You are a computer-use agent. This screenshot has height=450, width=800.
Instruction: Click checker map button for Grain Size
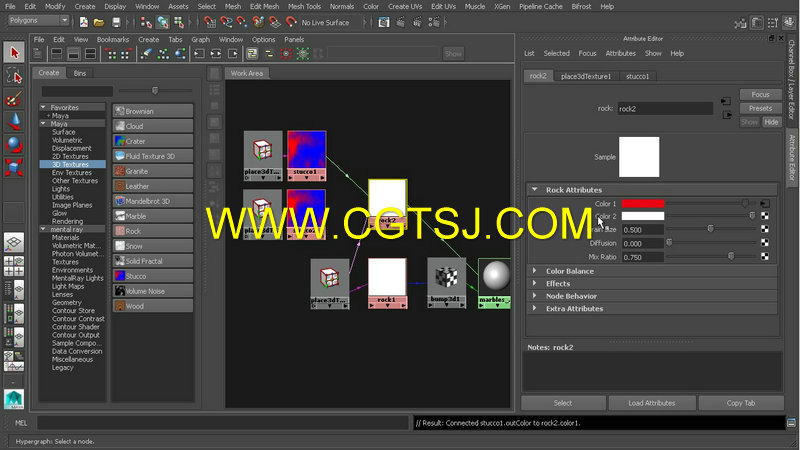coord(765,229)
